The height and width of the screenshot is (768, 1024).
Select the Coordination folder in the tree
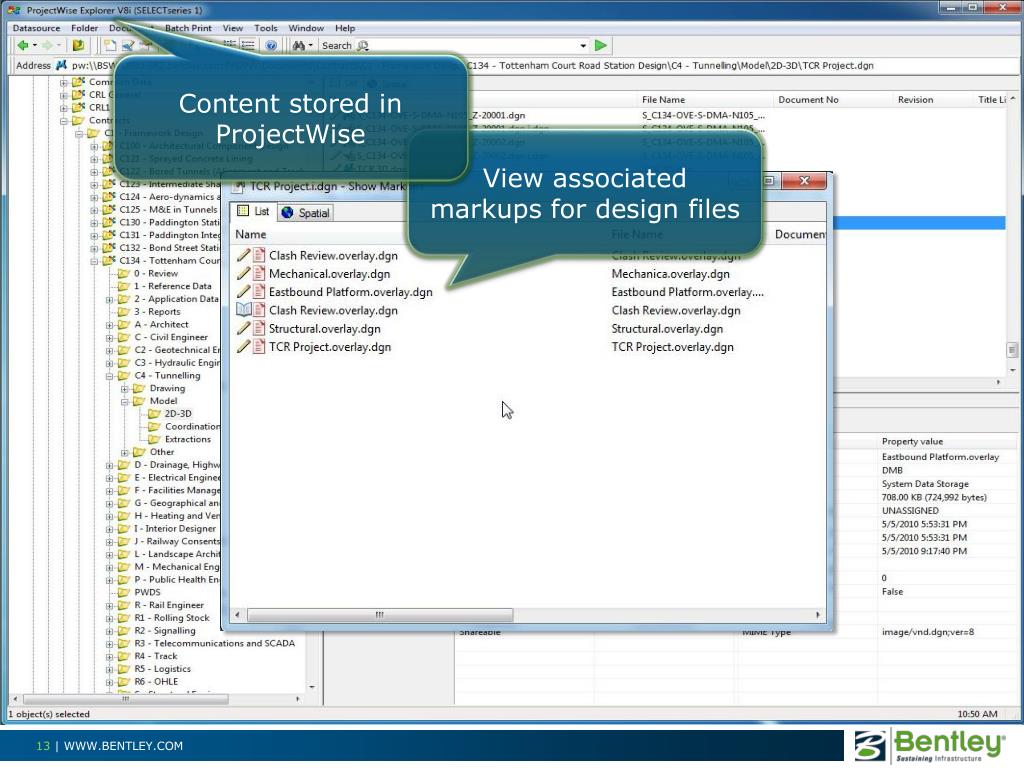click(x=192, y=426)
